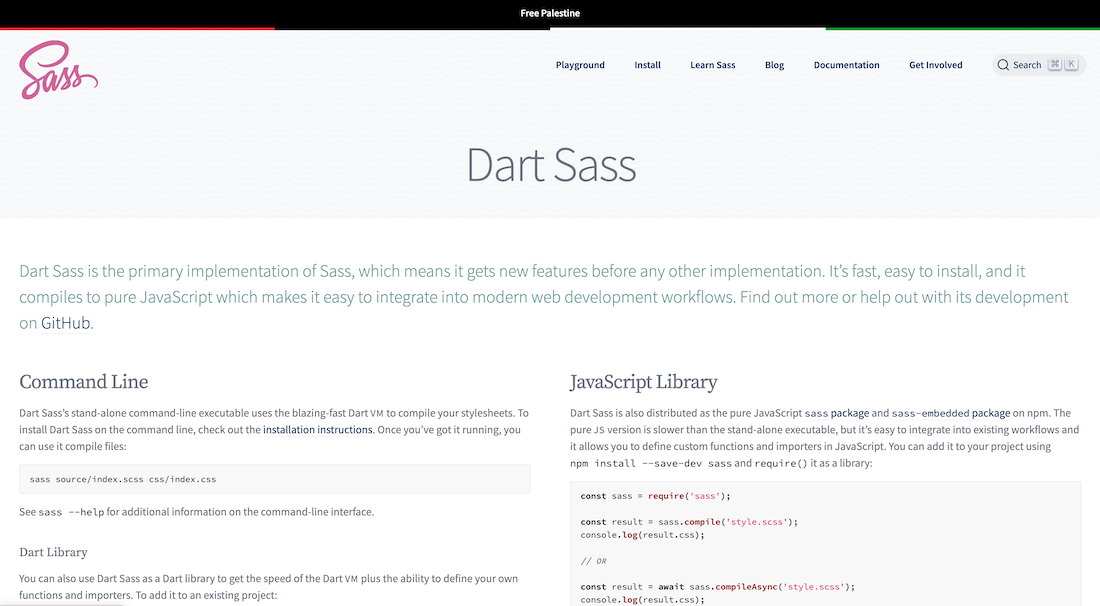Open the Documentation page
This screenshot has width=1100, height=606.
pos(846,64)
